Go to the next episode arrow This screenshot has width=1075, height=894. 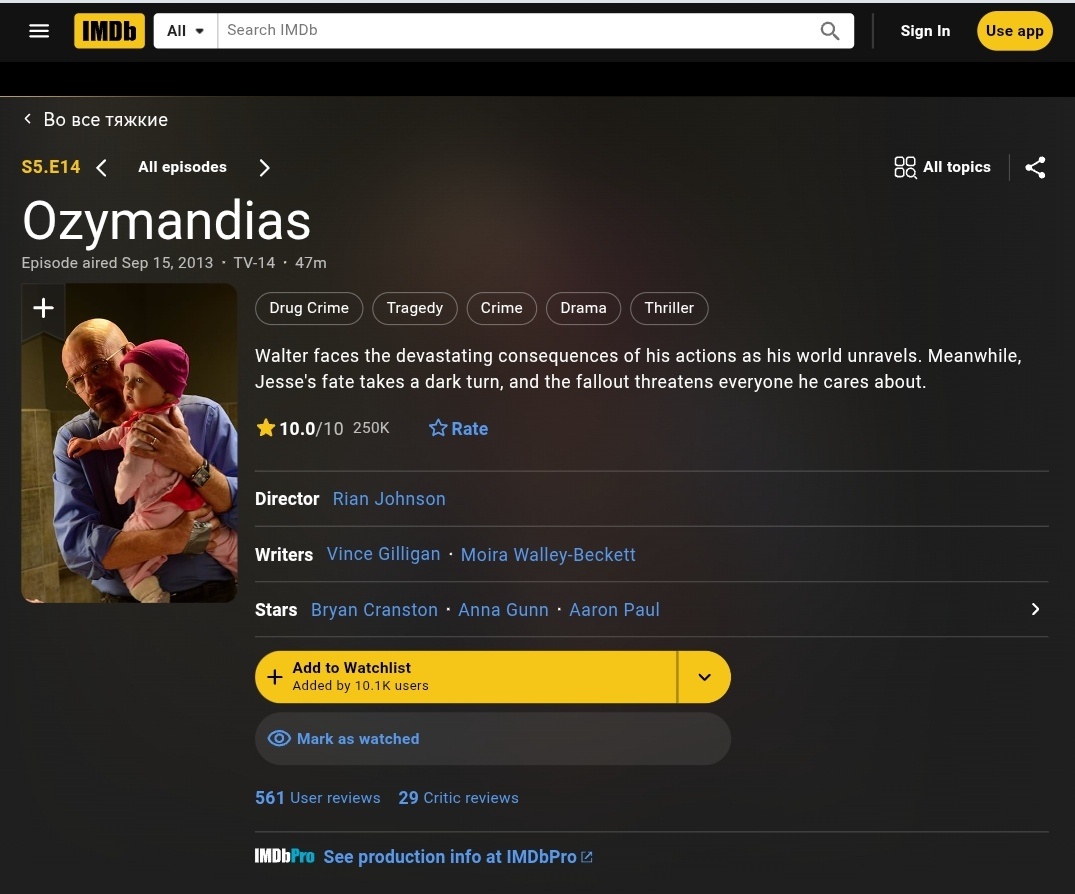point(265,168)
